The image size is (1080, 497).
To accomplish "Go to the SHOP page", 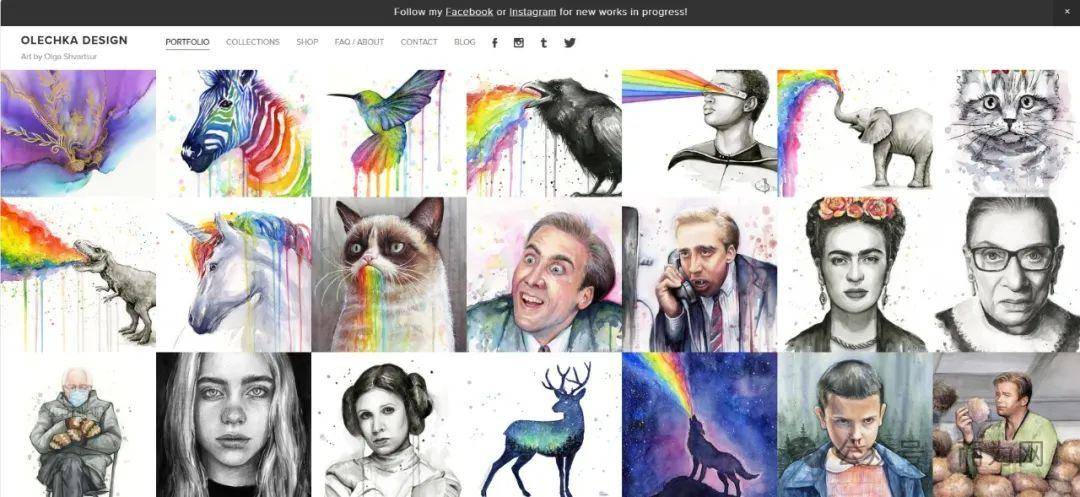I will point(307,42).
